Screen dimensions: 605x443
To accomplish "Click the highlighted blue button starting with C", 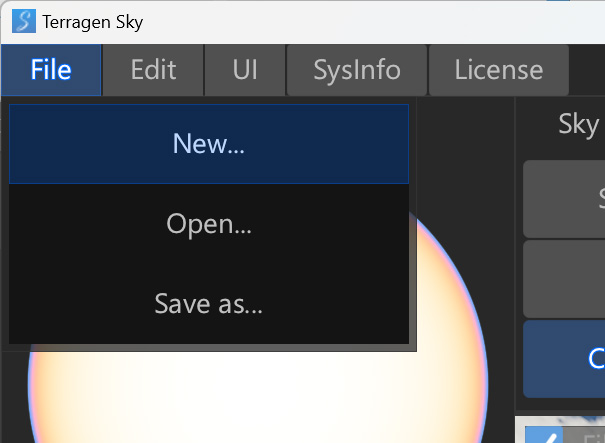I will coord(565,357).
